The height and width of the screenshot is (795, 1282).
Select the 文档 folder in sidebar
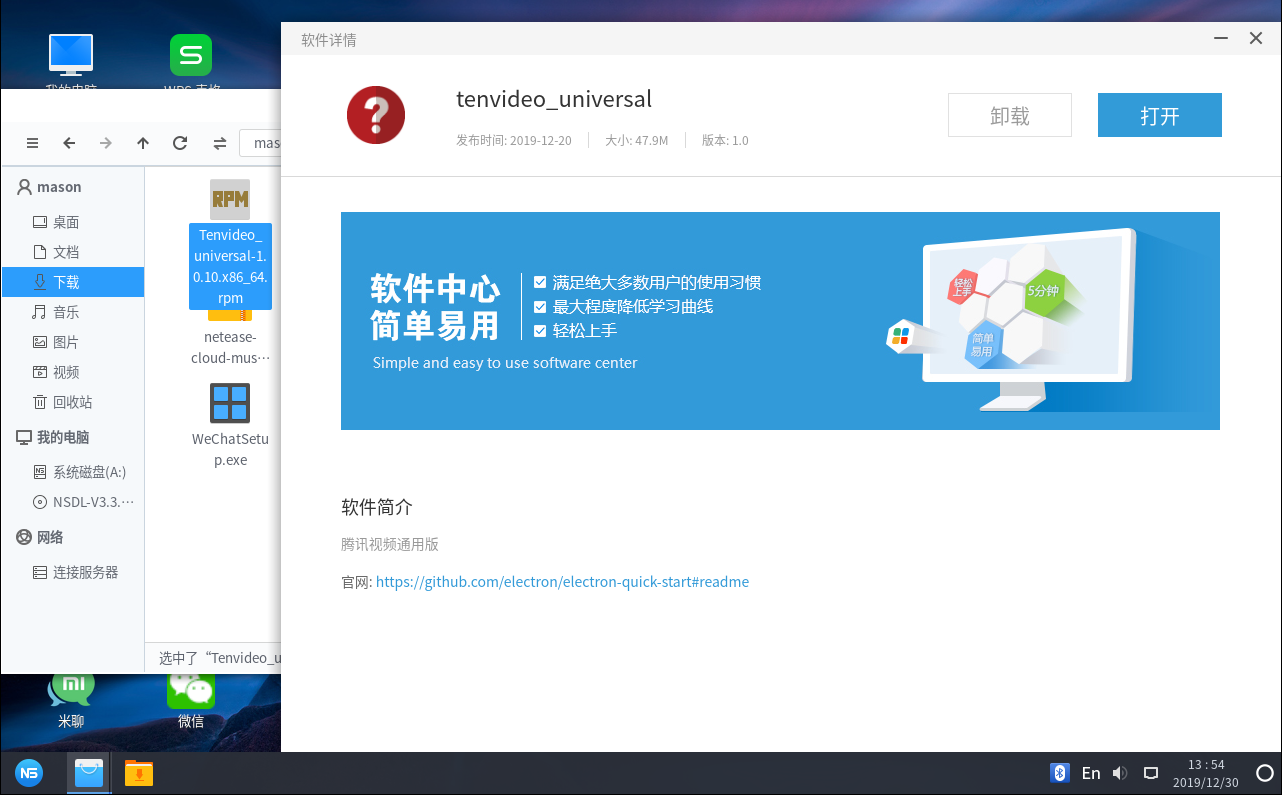(72, 252)
